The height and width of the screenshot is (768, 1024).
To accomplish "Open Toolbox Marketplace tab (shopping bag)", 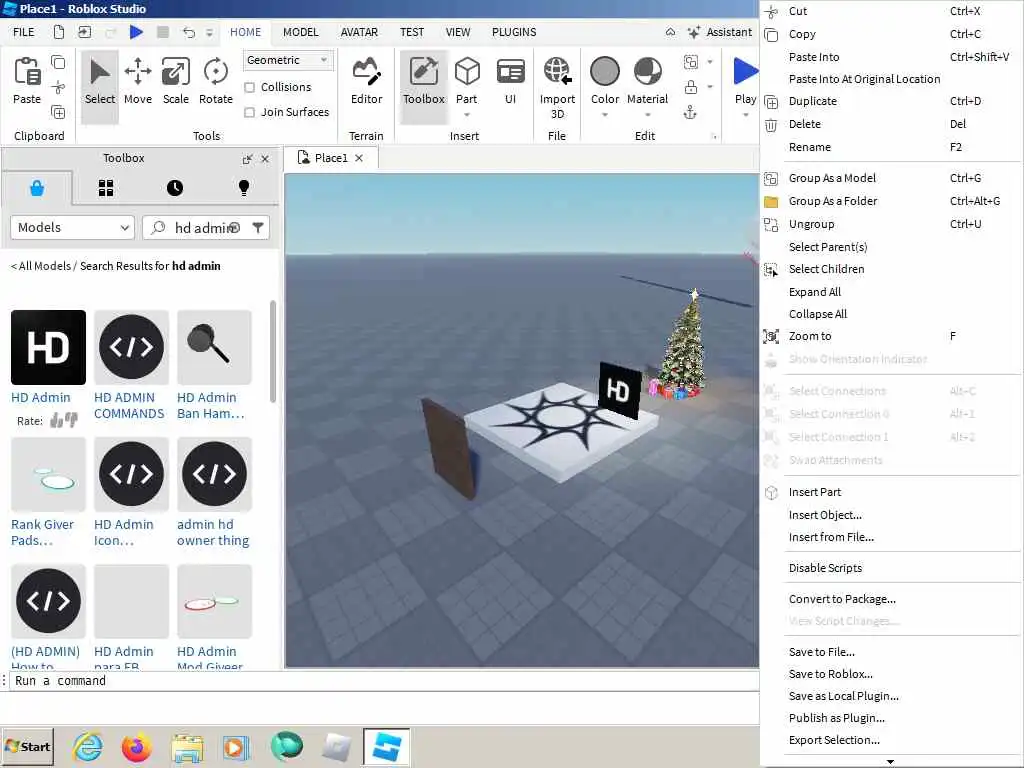I will [x=37, y=188].
